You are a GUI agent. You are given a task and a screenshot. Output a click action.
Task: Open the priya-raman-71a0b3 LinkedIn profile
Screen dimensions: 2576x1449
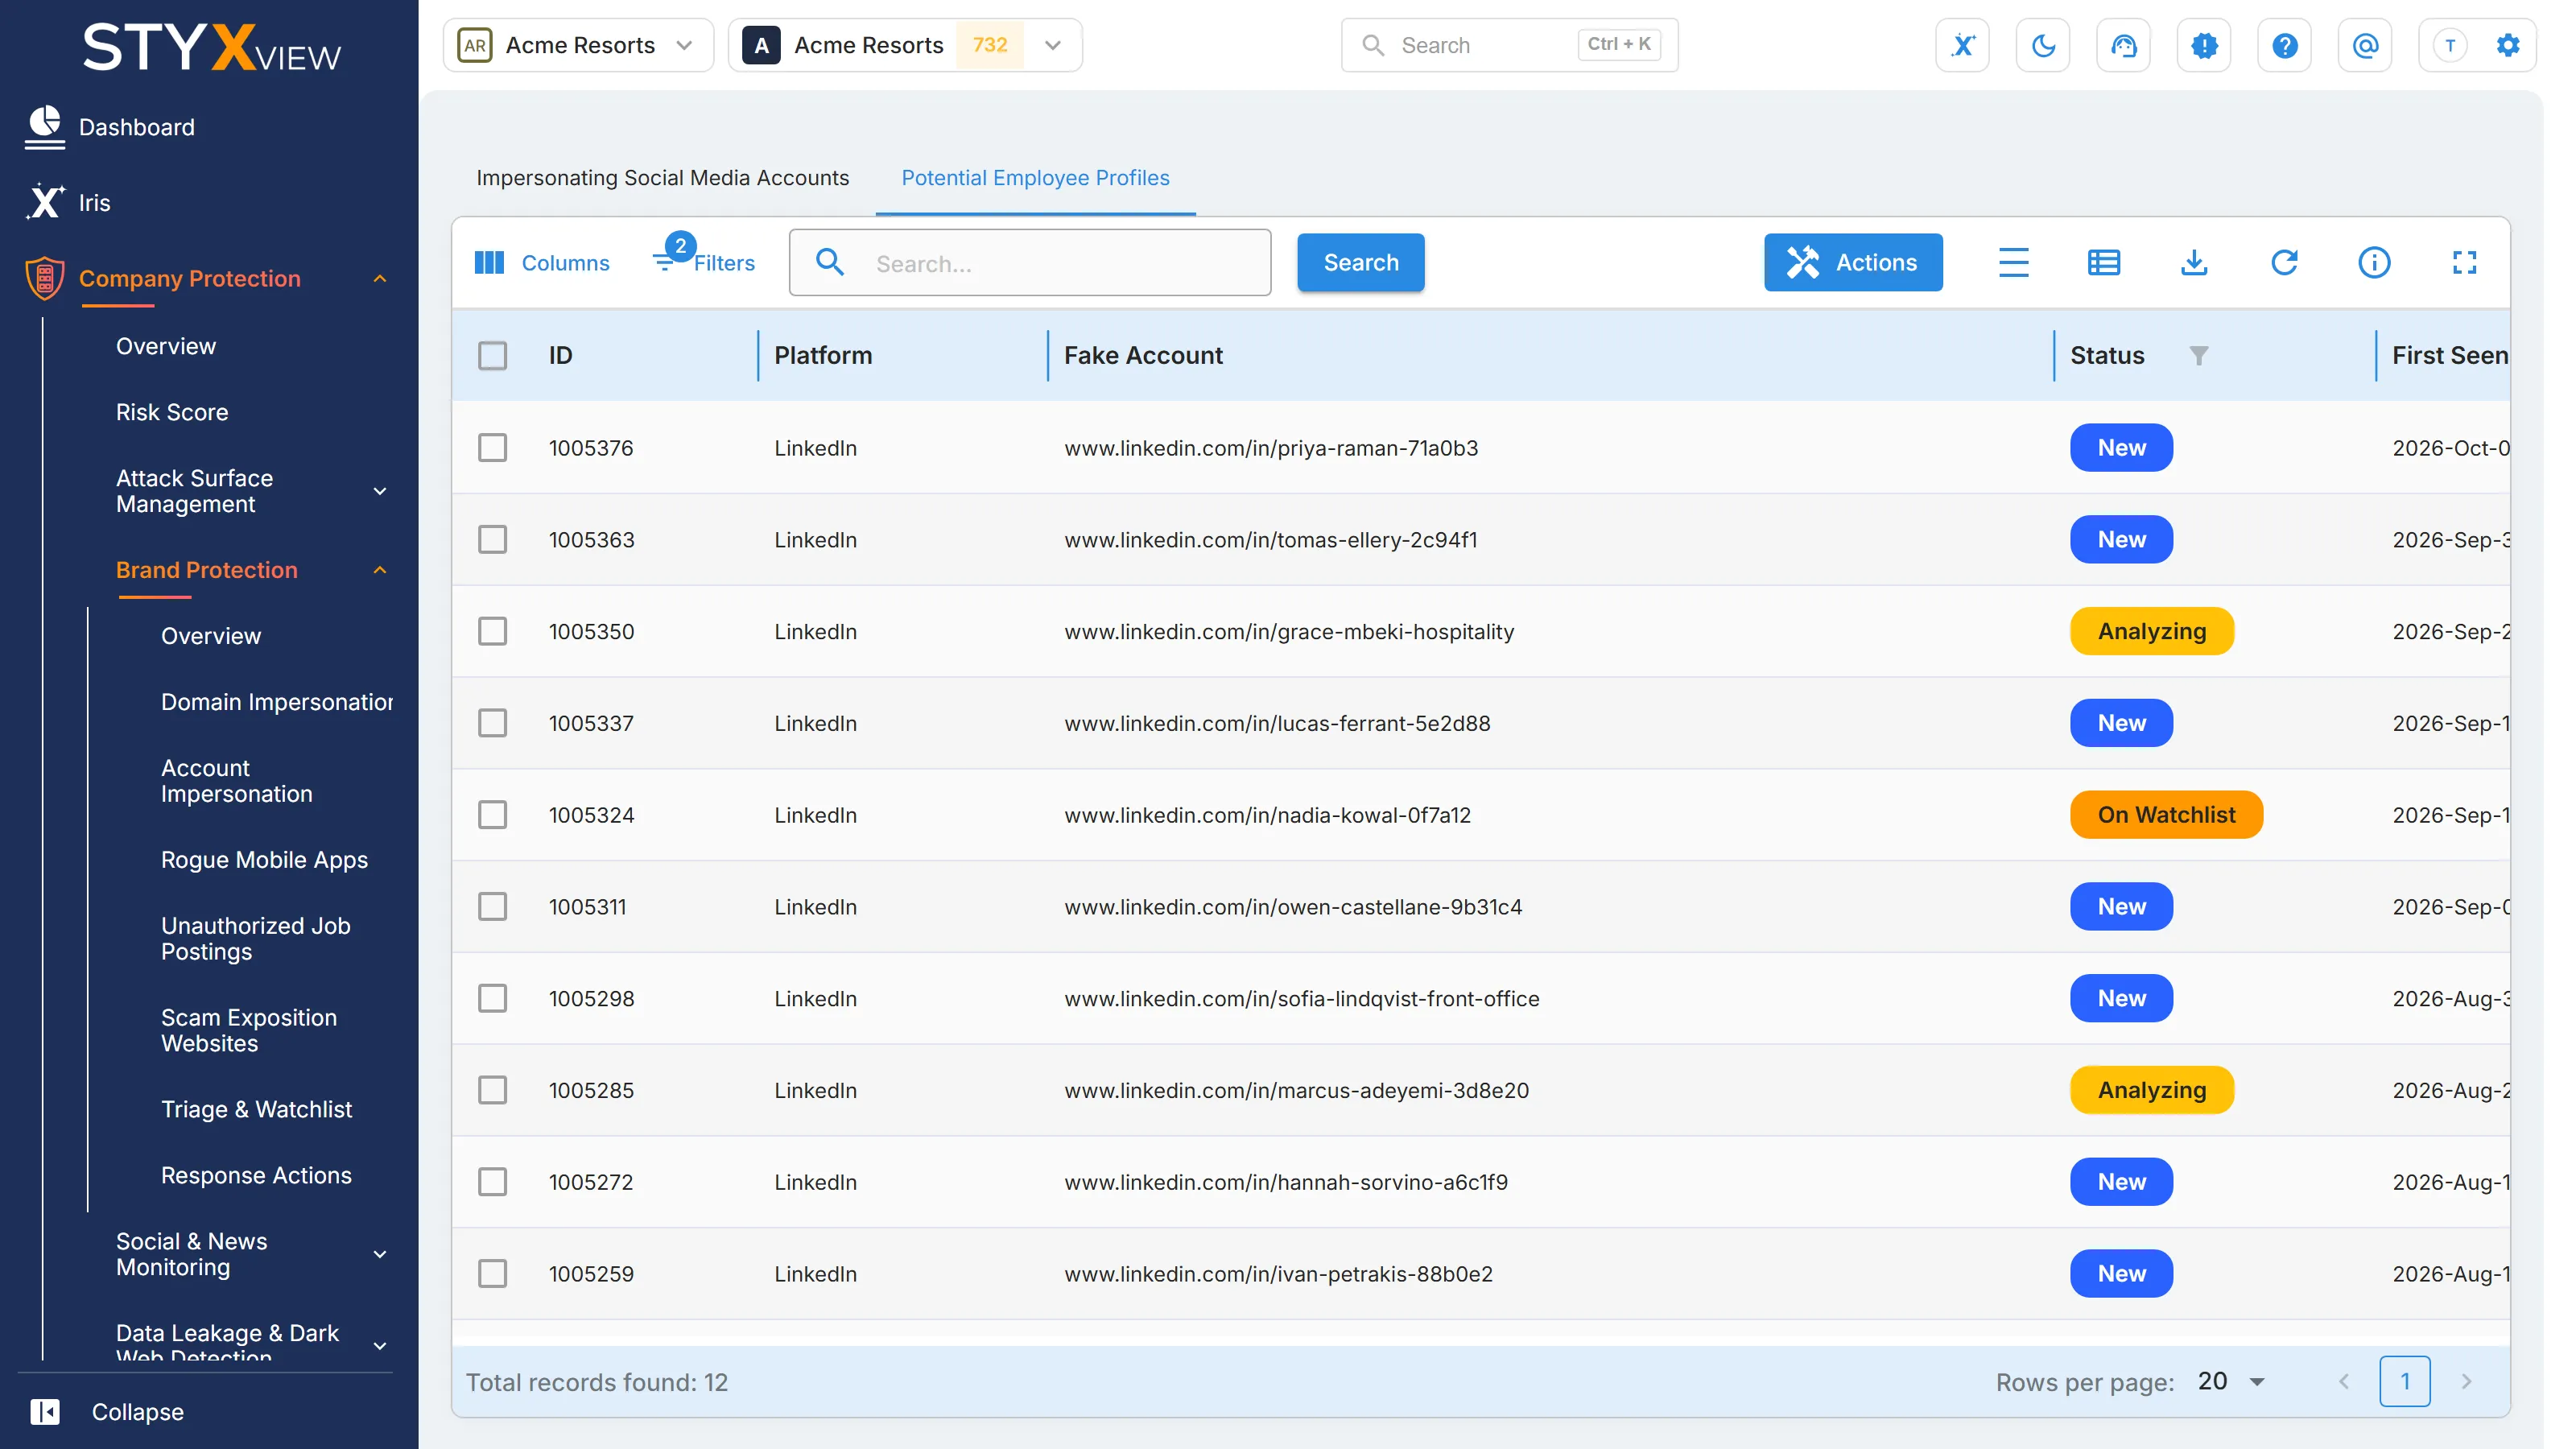tap(1271, 447)
